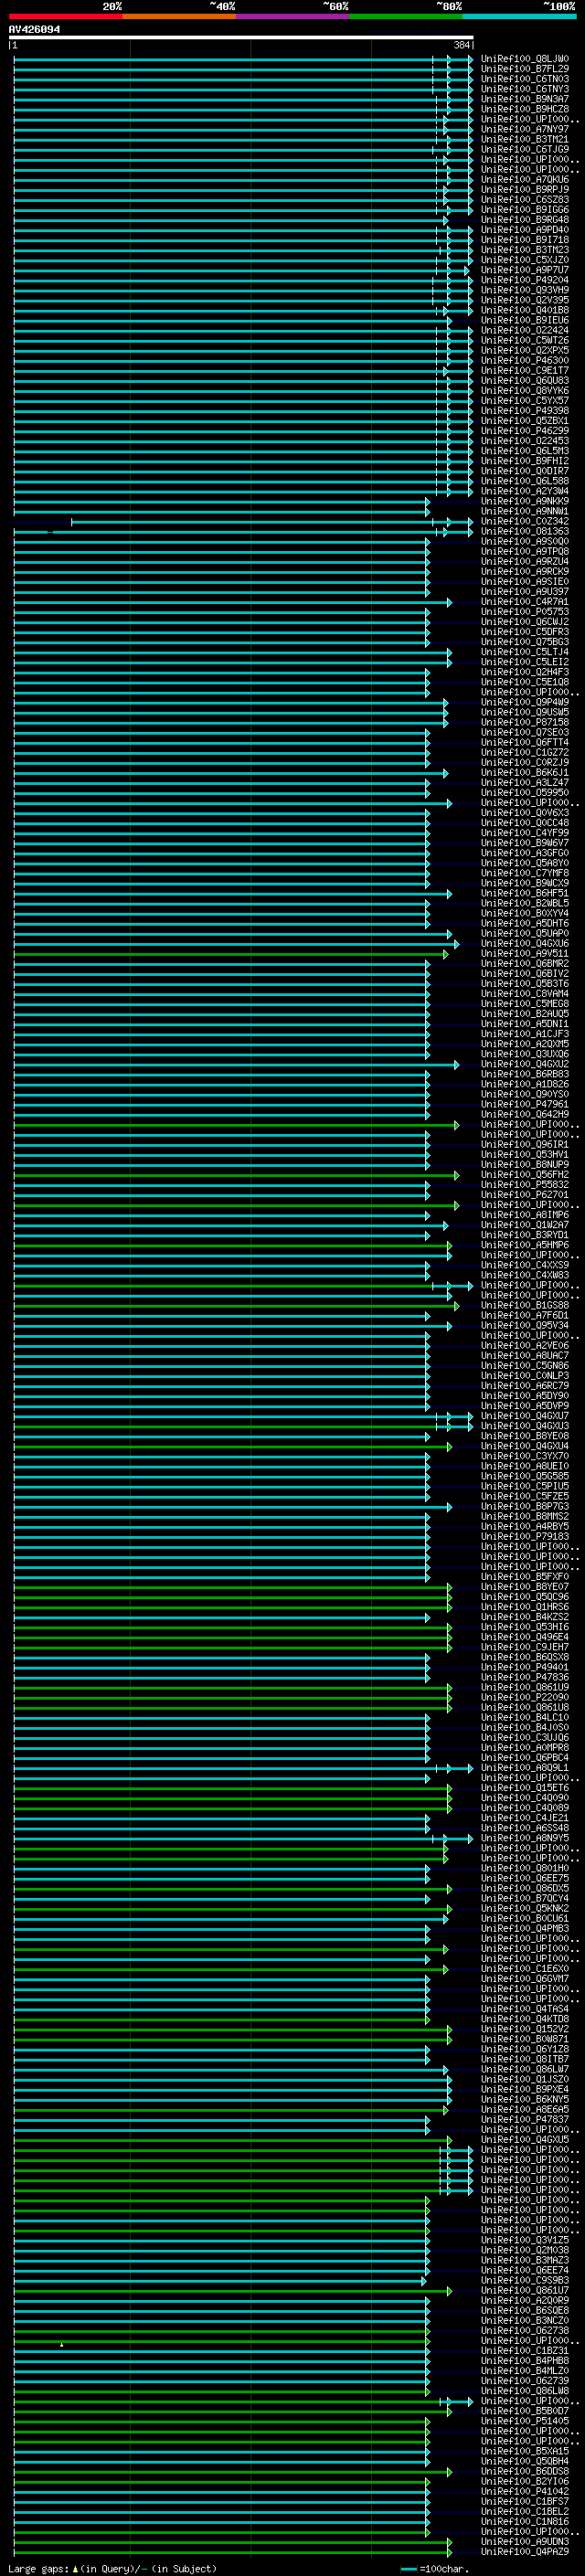Select entry UniRef100_A9P7U7
Screen dimensions: 585x2576
tap(525, 270)
